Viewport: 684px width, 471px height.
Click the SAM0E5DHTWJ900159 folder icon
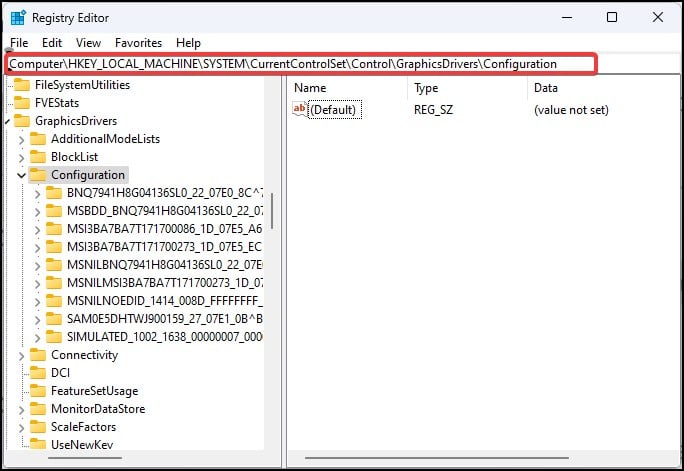coord(54,319)
